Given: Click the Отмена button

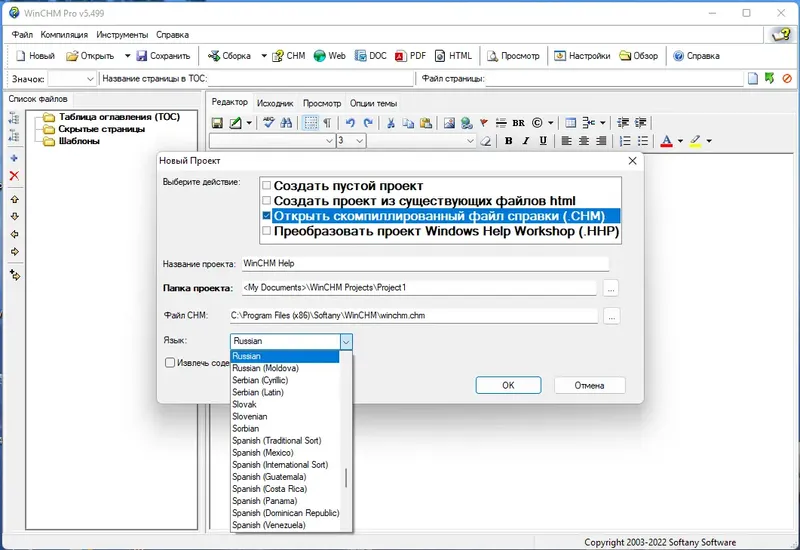Looking at the screenshot, I should click(x=589, y=385).
